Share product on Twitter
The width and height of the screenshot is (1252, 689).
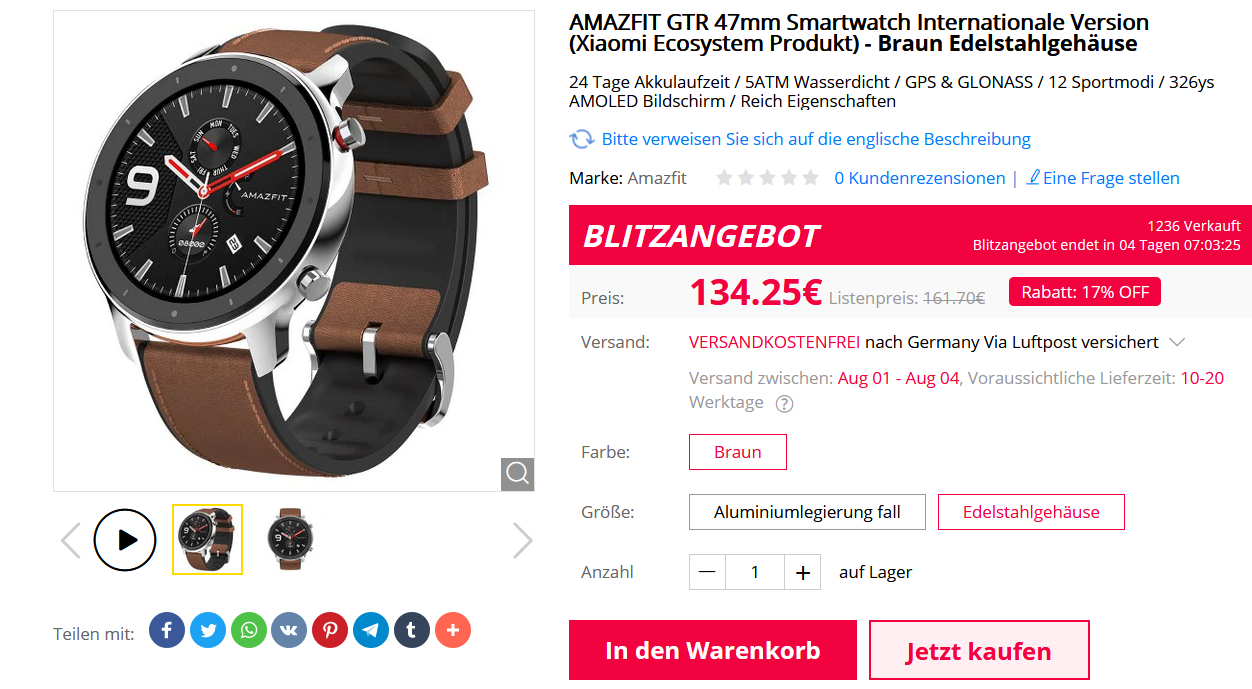208,630
